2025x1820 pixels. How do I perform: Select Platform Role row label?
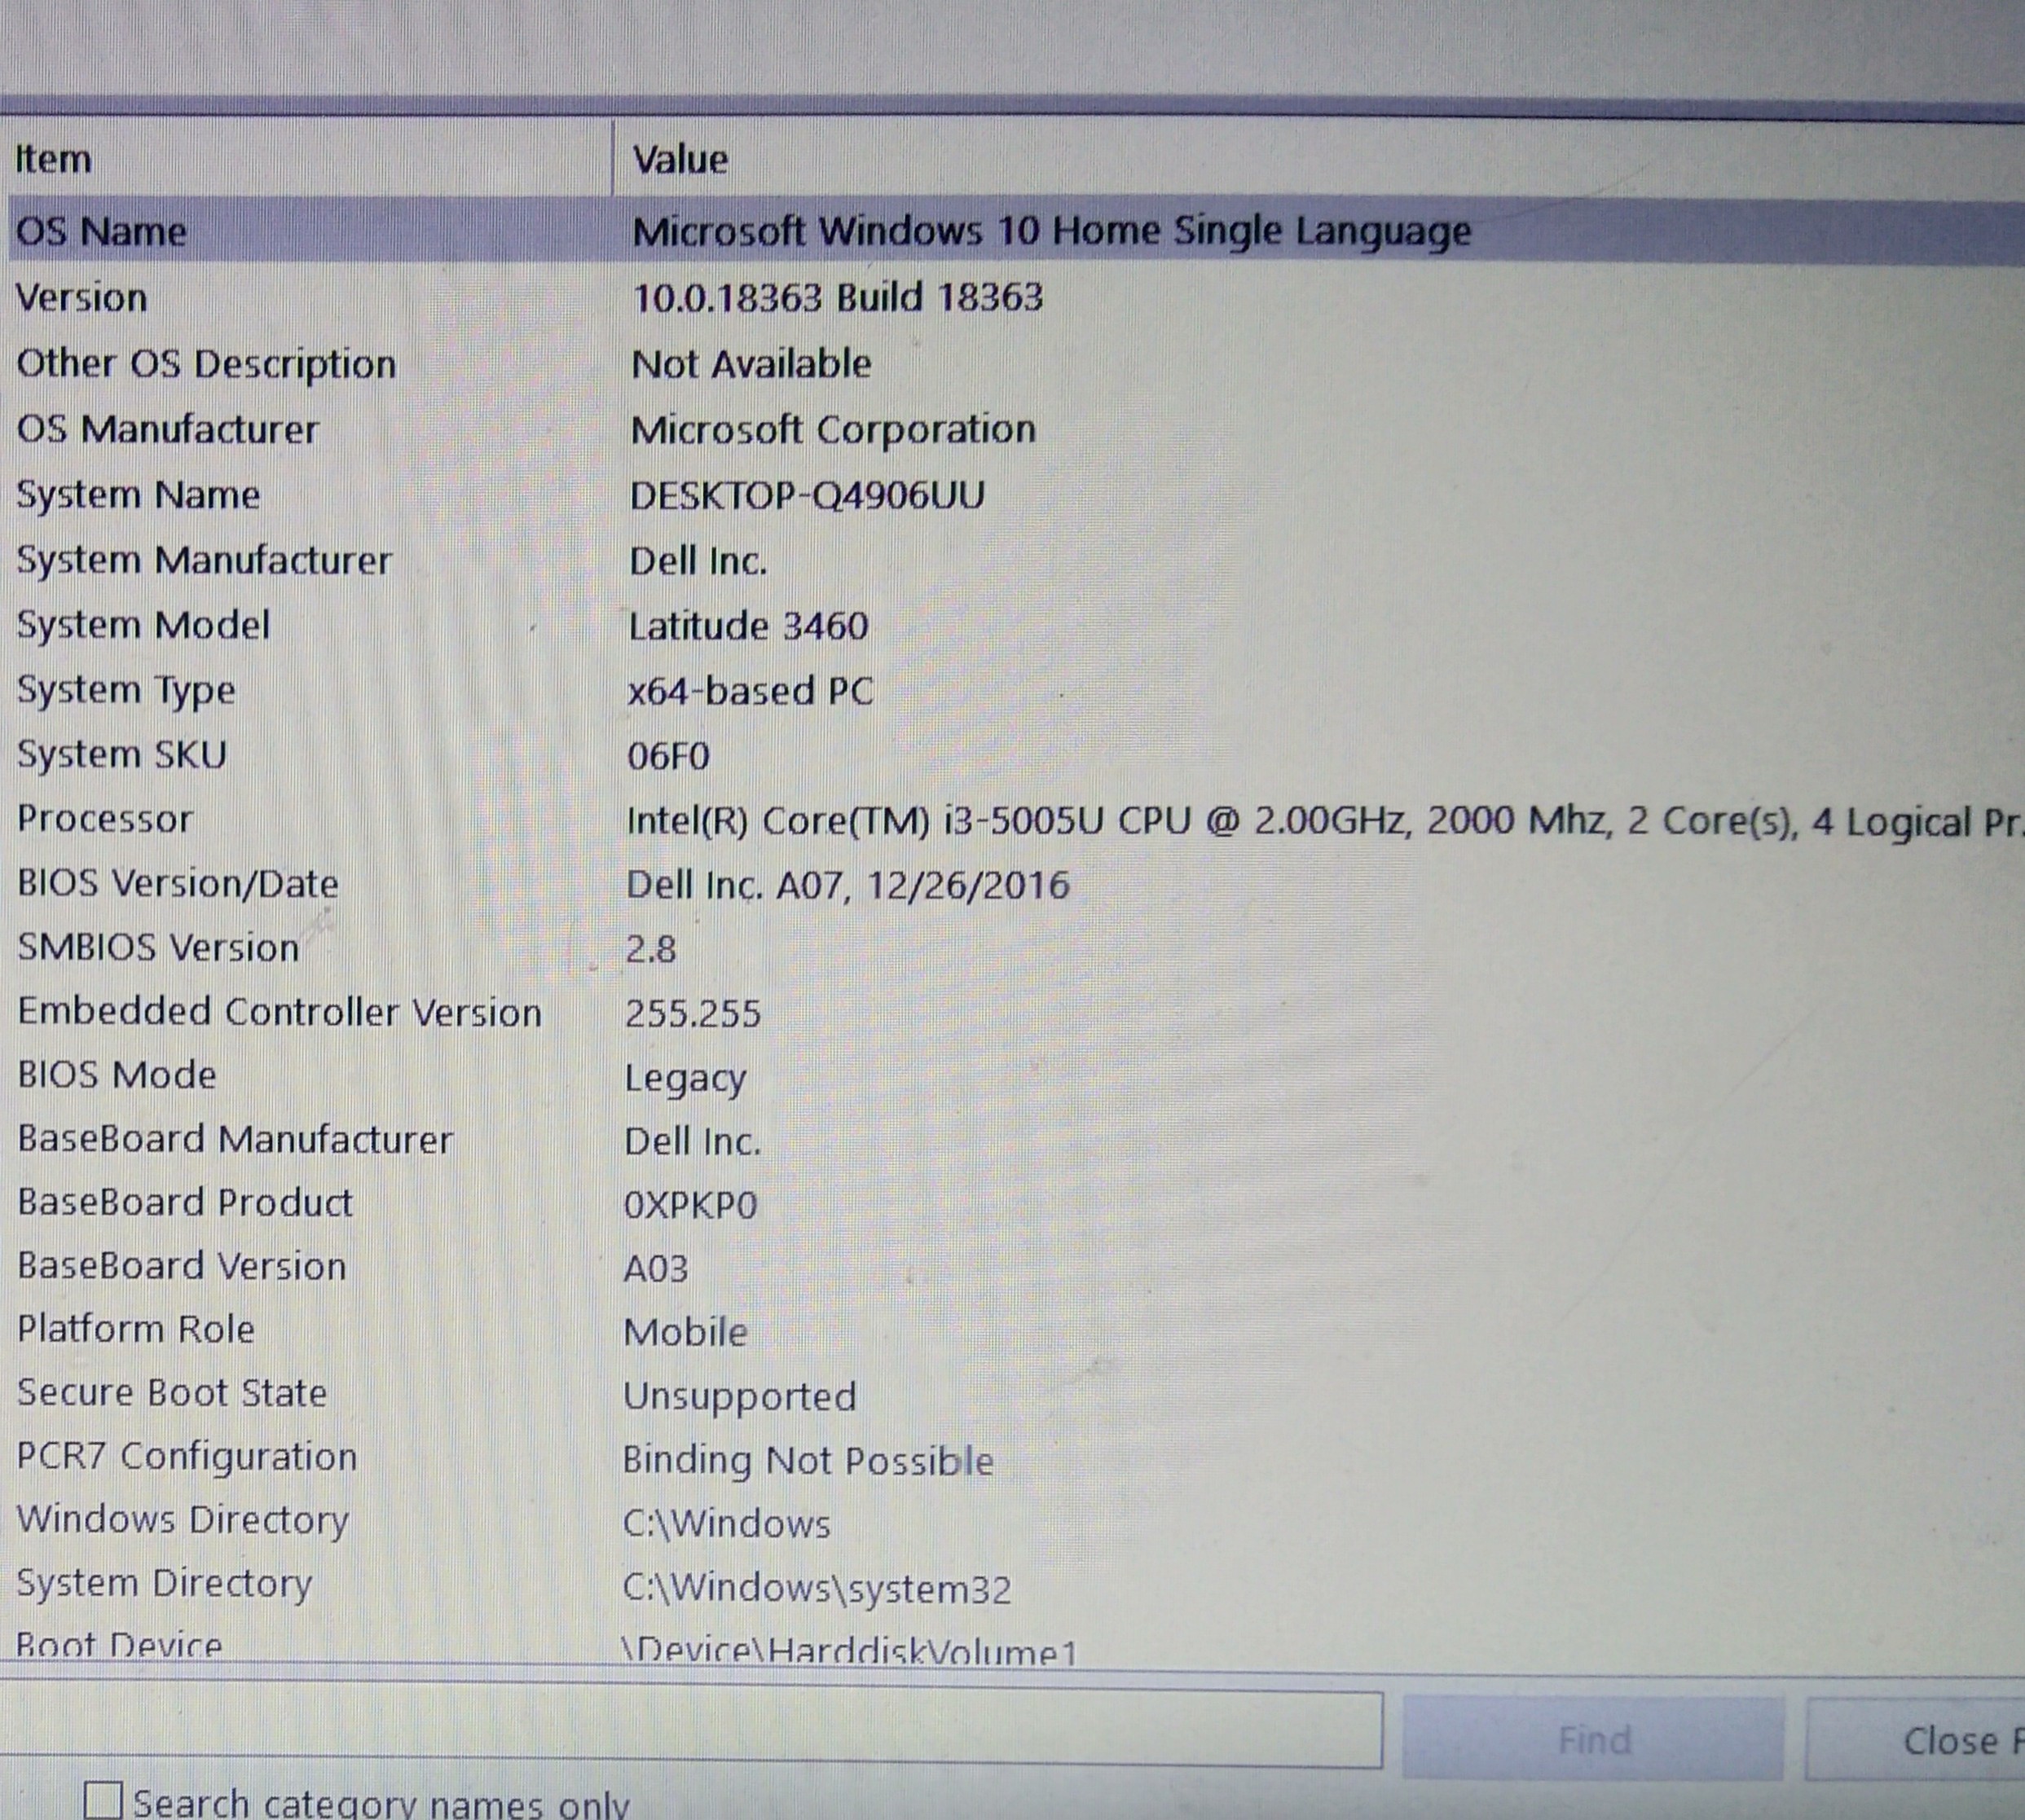tap(136, 1329)
